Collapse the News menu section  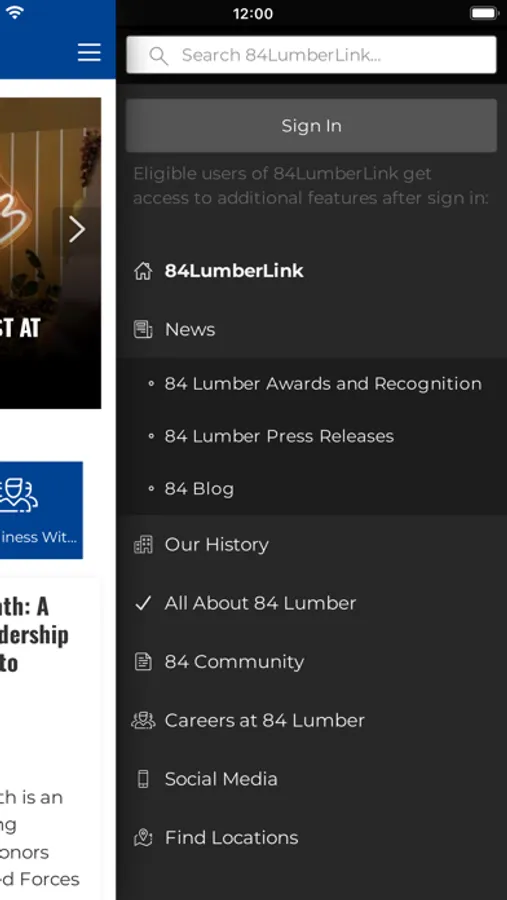(x=311, y=329)
